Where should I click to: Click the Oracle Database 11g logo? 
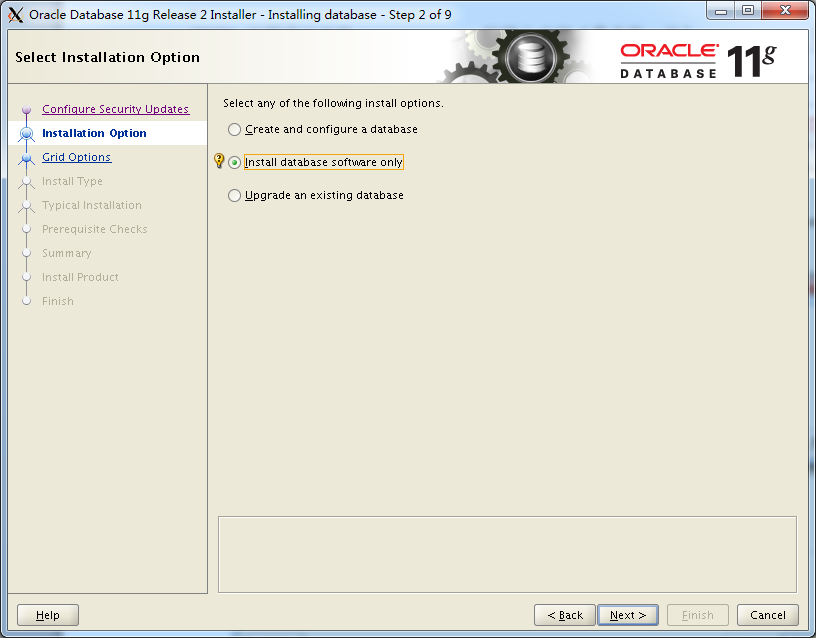698,61
